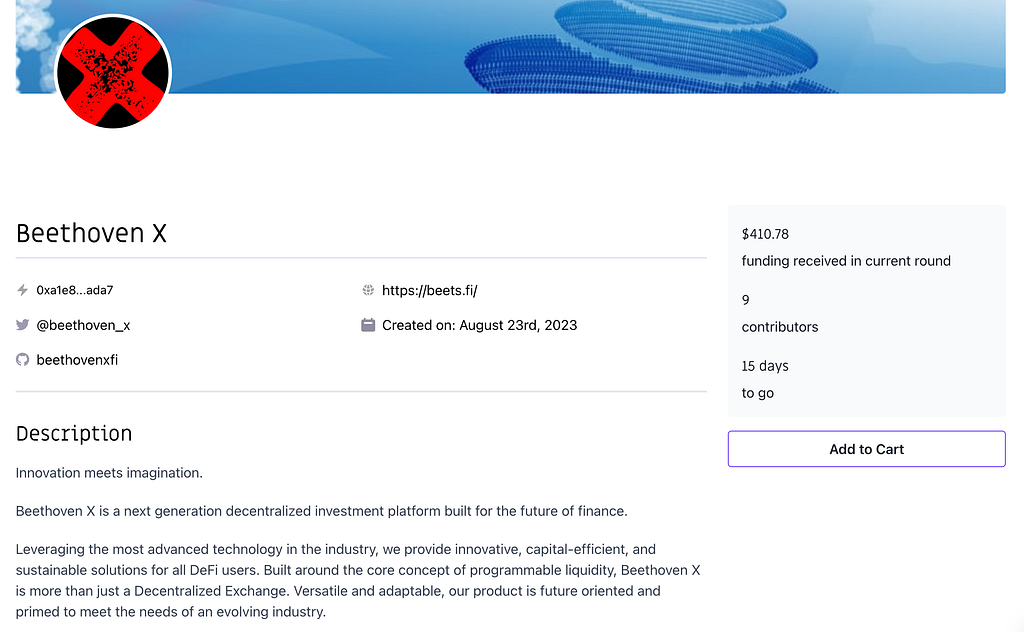Click the blue project banner image

[x=511, y=46]
